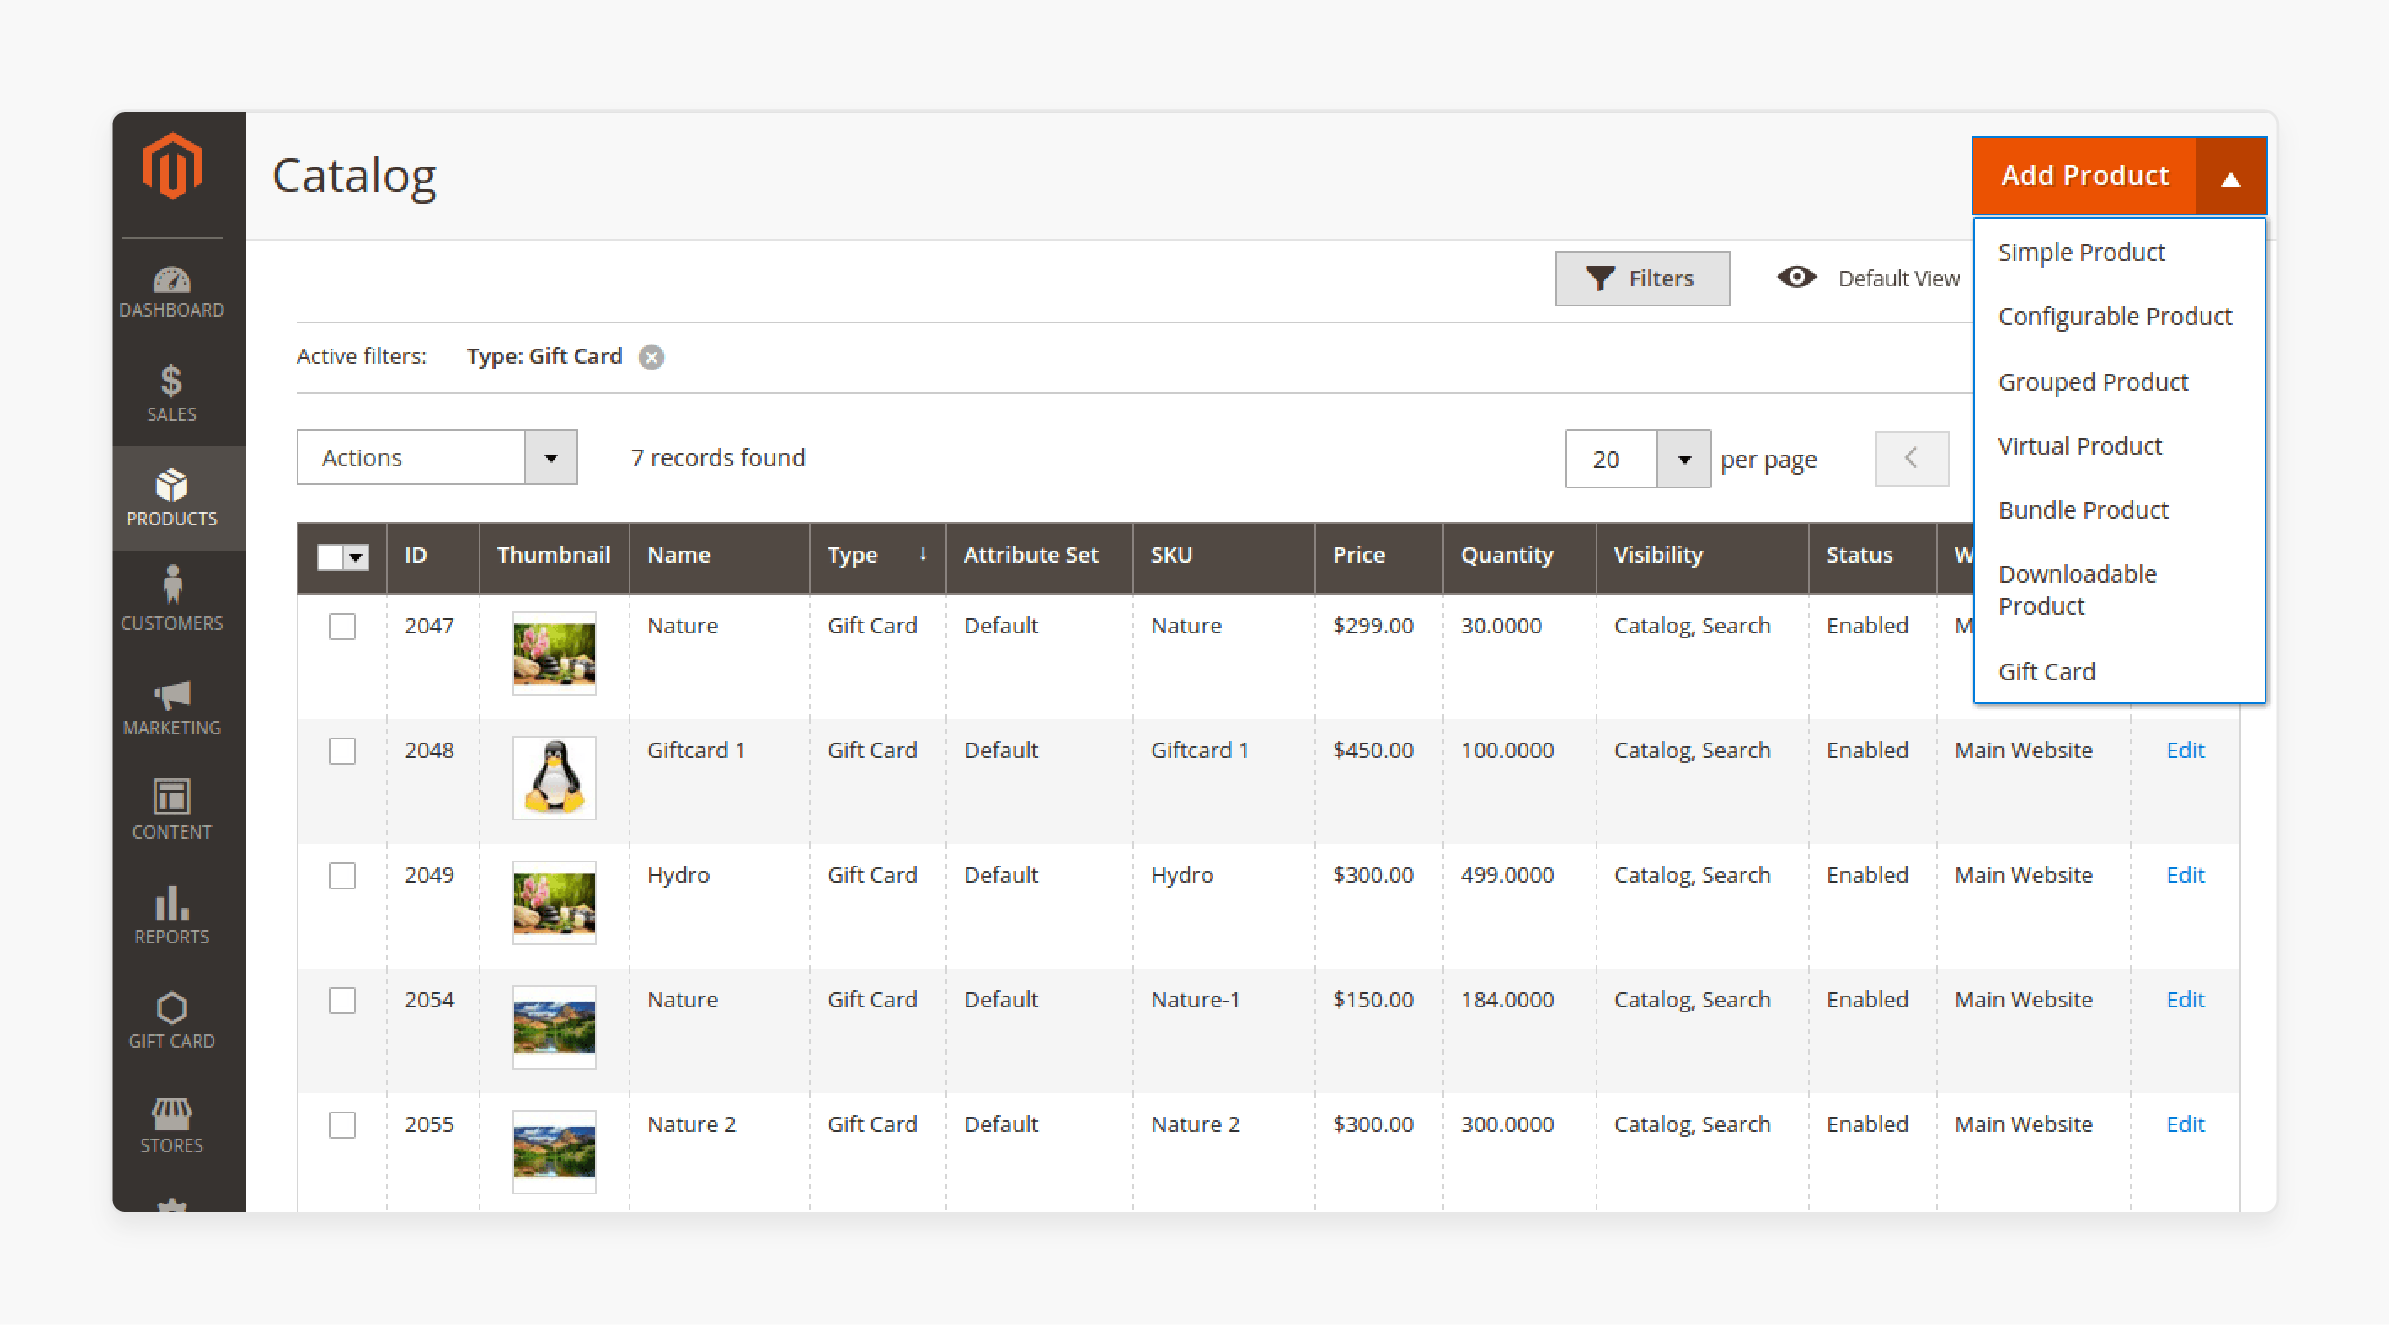Choose Downloadable Product from menu

2077,590
